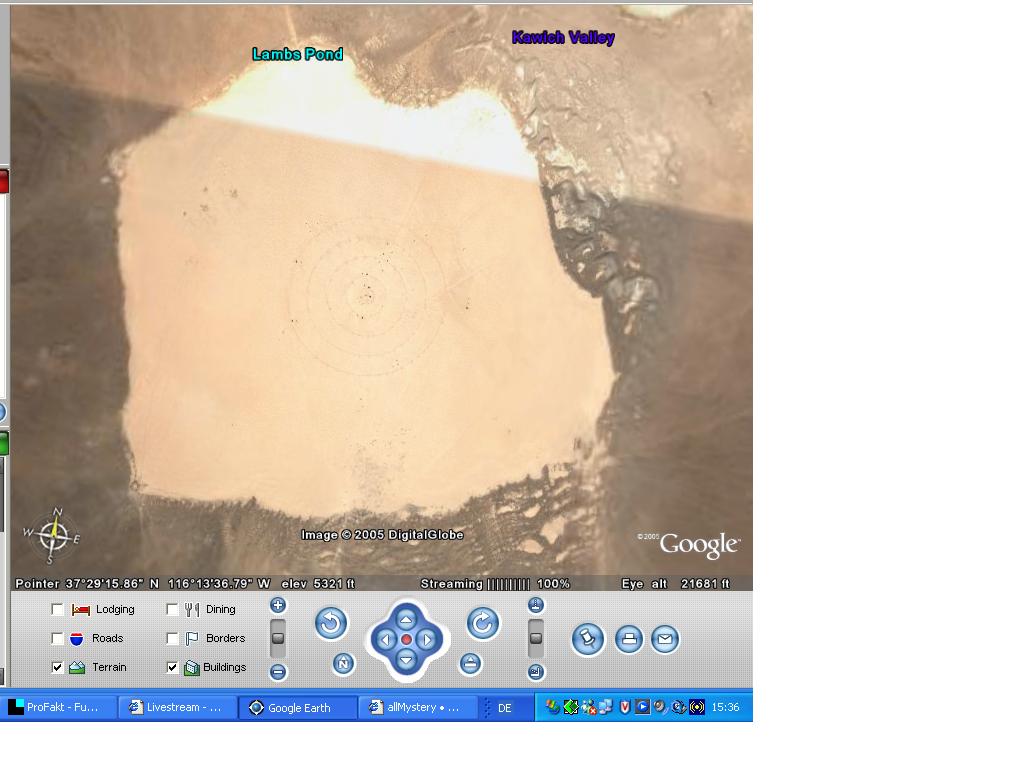This screenshot has width=1024, height=768.
Task: Rotate the view counterclockwise
Action: [331, 624]
